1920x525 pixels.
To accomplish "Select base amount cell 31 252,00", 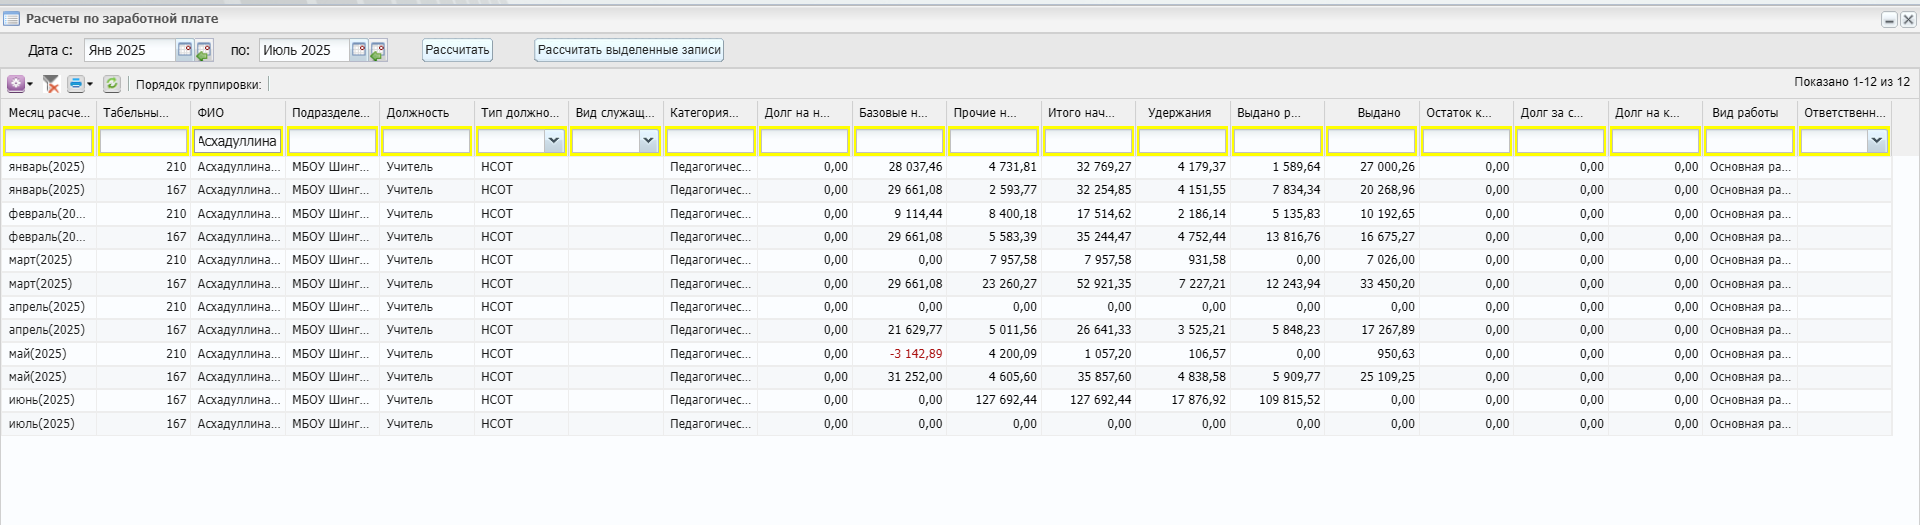I will 899,377.
